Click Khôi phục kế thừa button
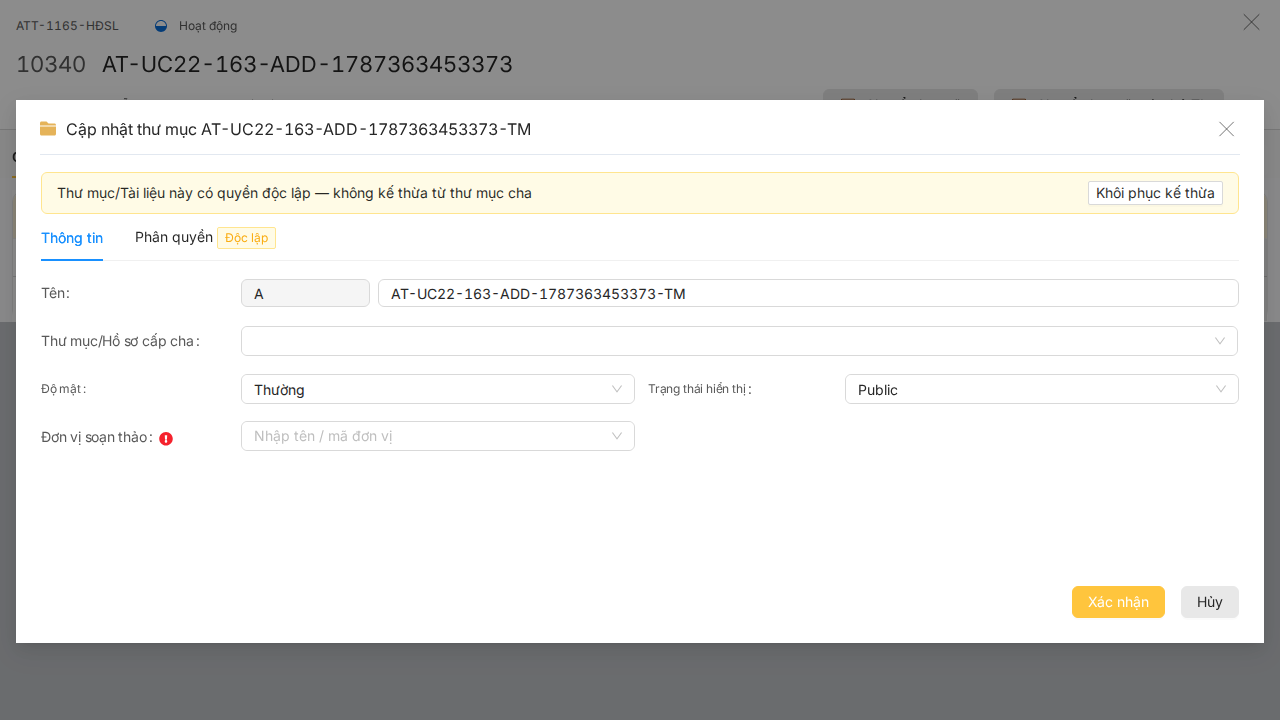Viewport: 1280px width, 720px height. [x=1155, y=193]
